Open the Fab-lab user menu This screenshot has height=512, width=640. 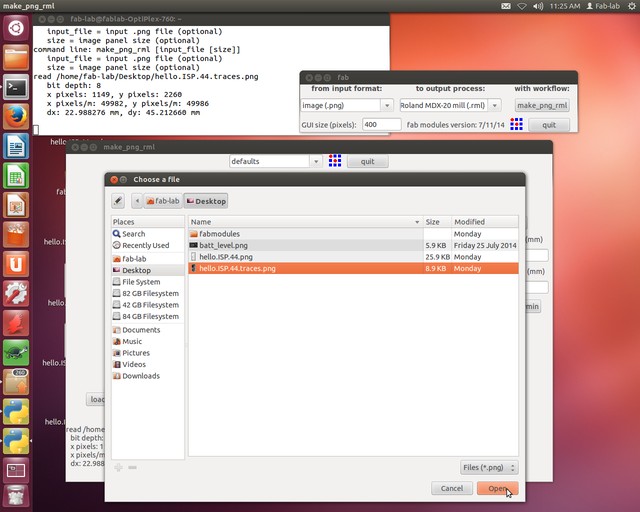[x=603, y=6]
